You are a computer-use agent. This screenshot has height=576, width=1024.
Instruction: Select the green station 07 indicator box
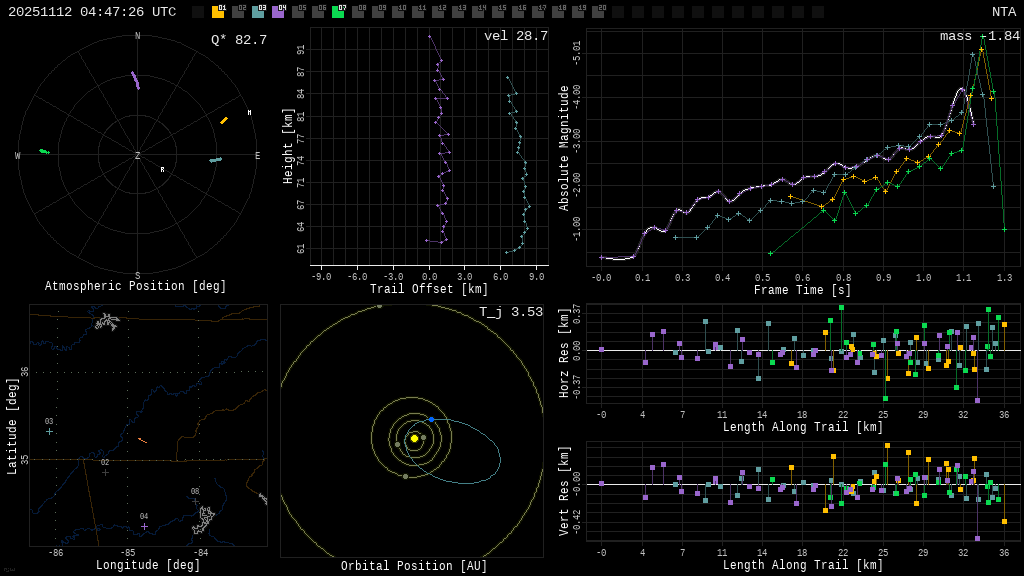point(338,12)
